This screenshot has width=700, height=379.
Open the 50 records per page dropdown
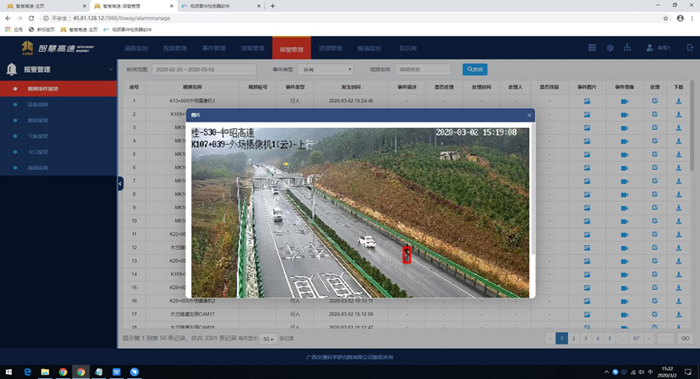(x=268, y=339)
